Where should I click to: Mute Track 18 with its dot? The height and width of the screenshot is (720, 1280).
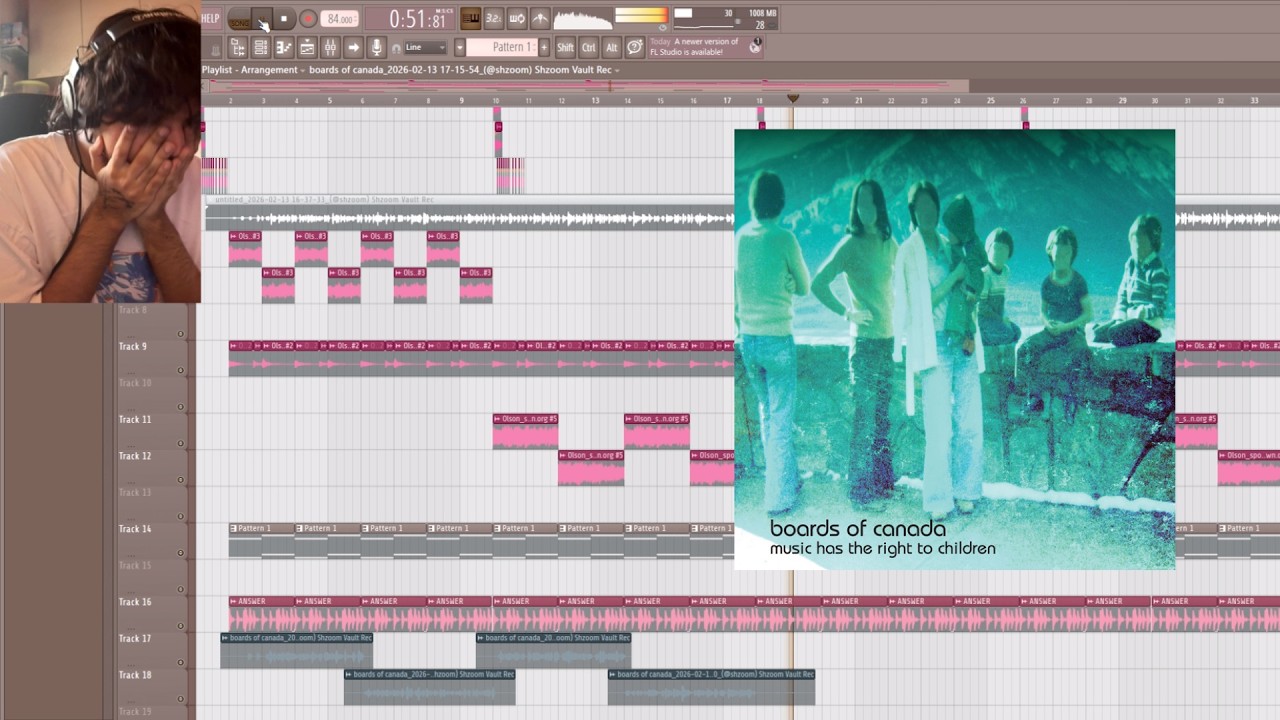tap(180, 699)
